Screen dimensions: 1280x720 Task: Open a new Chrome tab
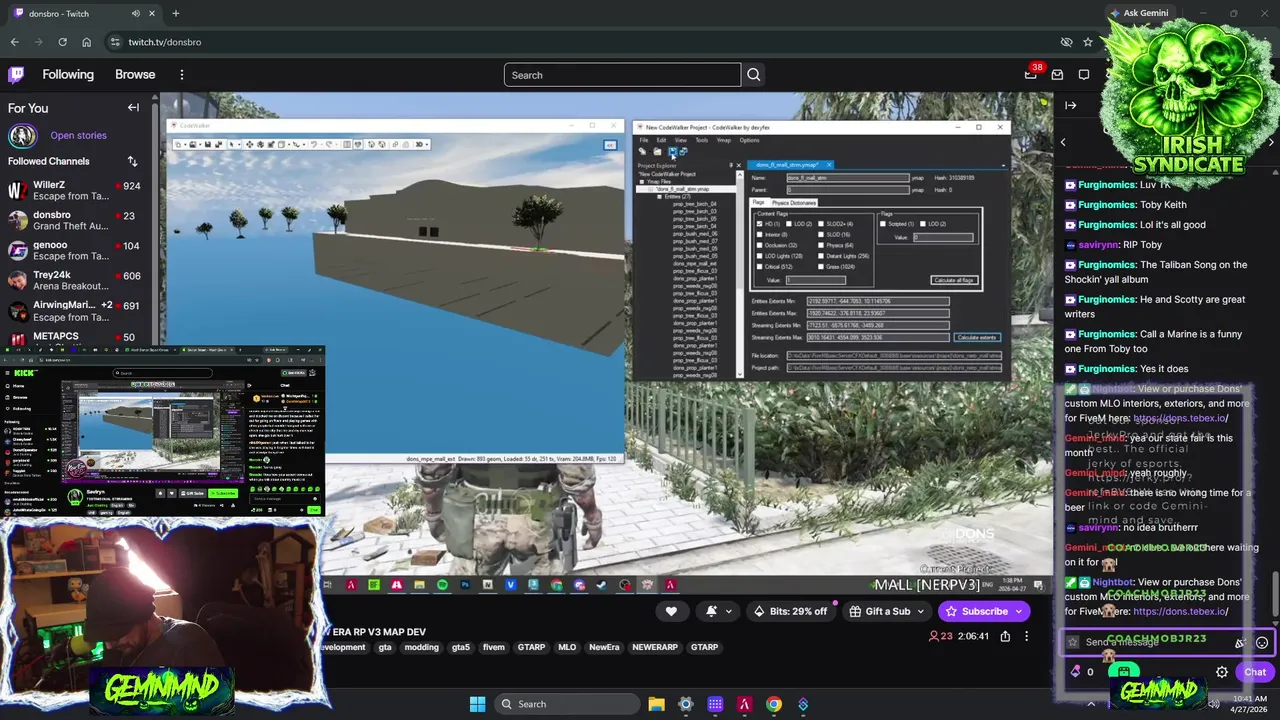coord(175,13)
